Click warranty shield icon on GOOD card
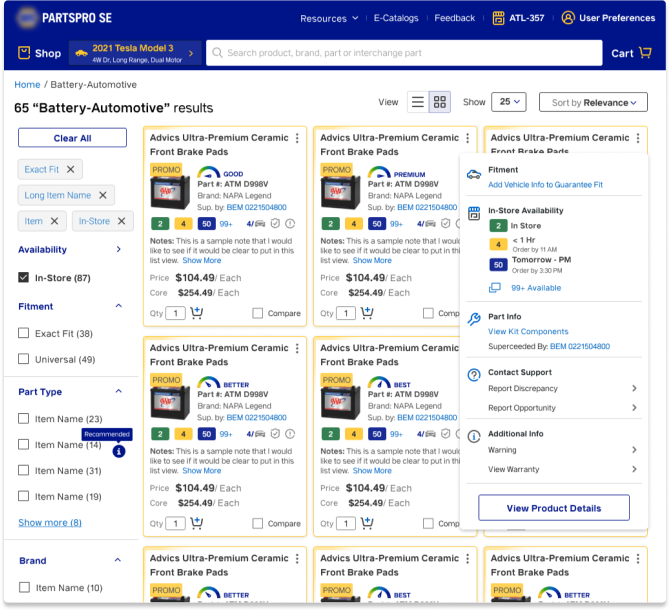The height and width of the screenshot is (611, 670). (x=275, y=223)
